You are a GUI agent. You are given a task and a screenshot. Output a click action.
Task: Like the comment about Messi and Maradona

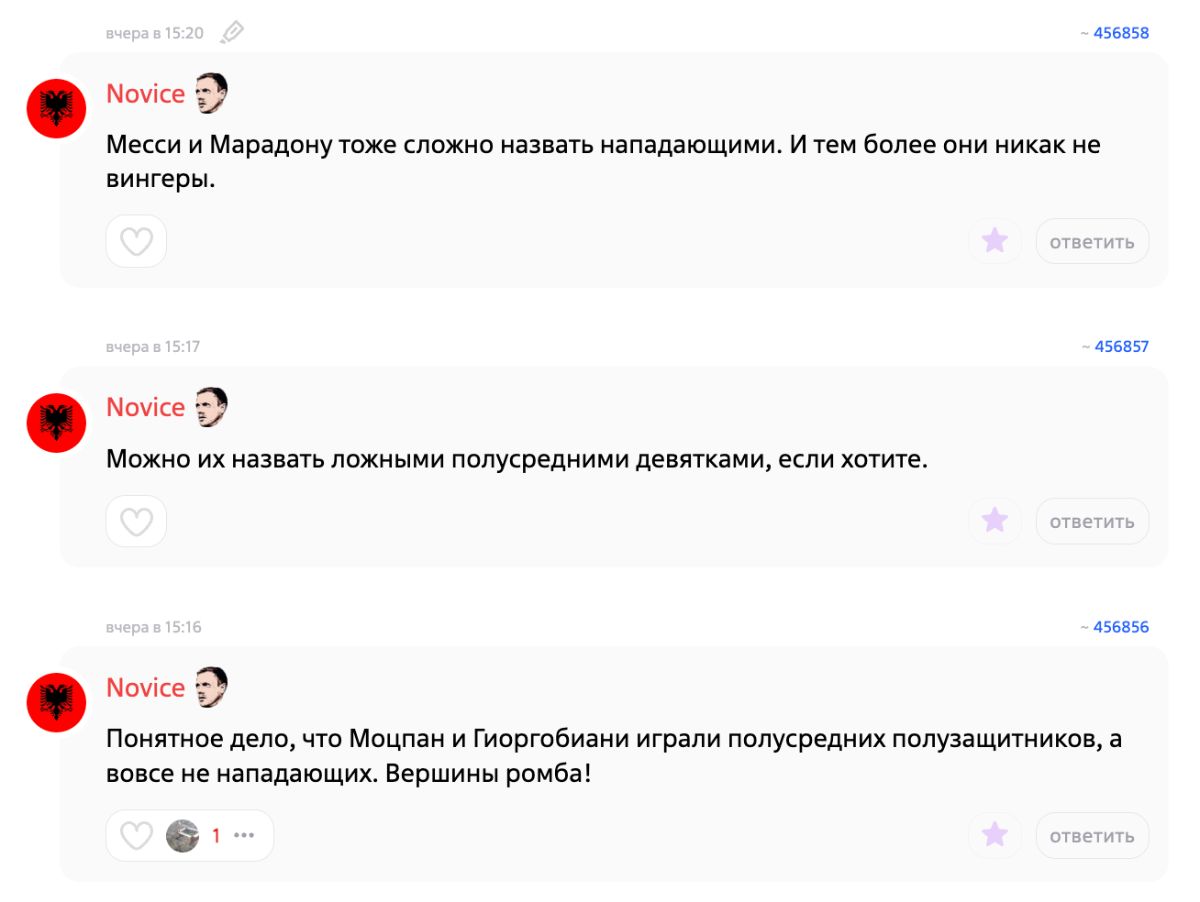(x=136, y=242)
